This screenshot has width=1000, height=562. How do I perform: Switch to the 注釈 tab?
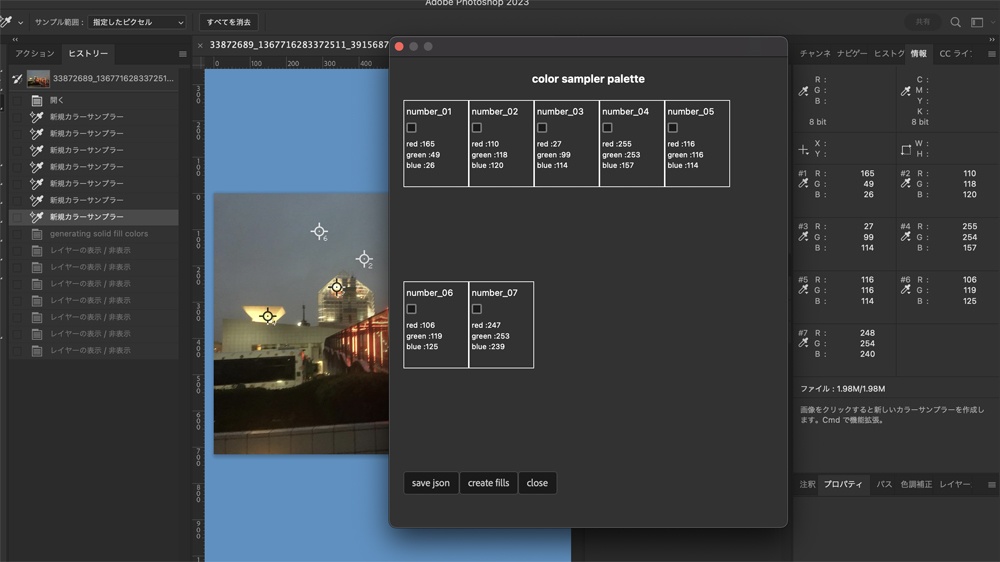point(807,484)
